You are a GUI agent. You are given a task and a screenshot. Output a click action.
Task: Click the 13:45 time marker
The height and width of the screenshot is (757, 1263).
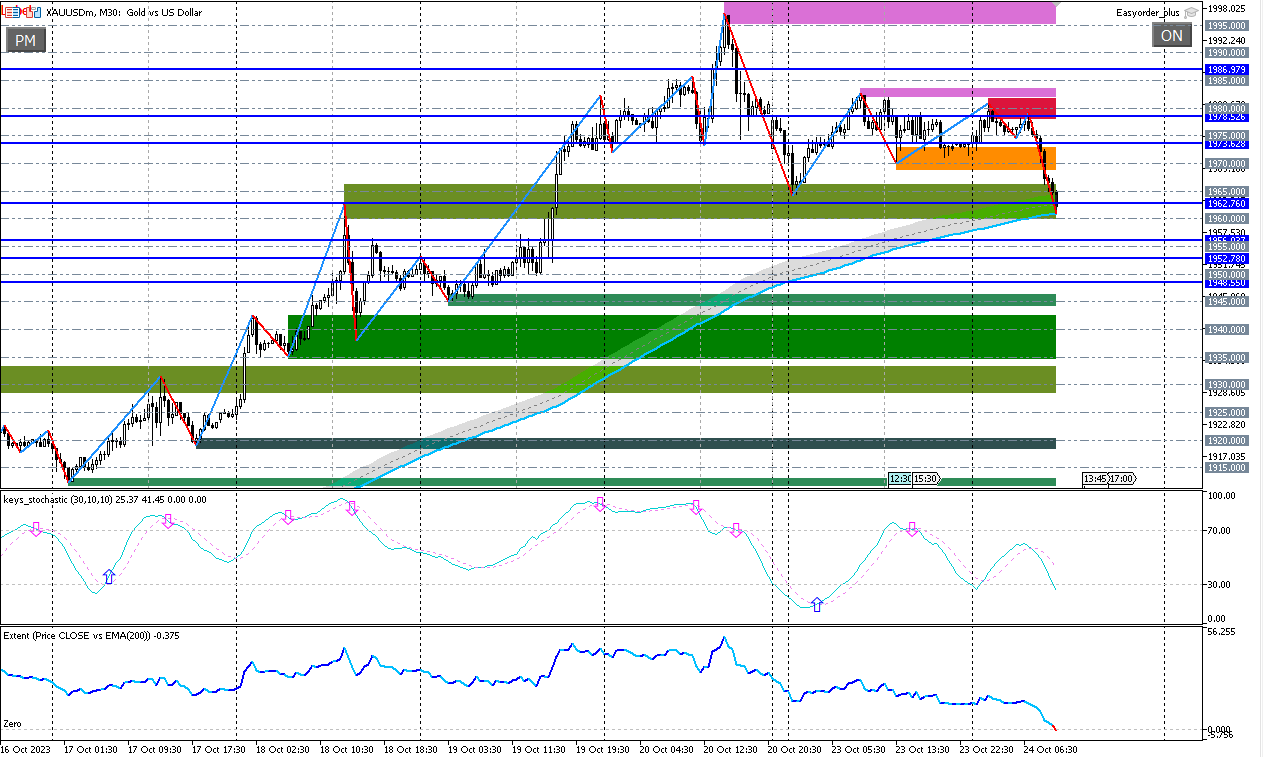(x=1095, y=480)
